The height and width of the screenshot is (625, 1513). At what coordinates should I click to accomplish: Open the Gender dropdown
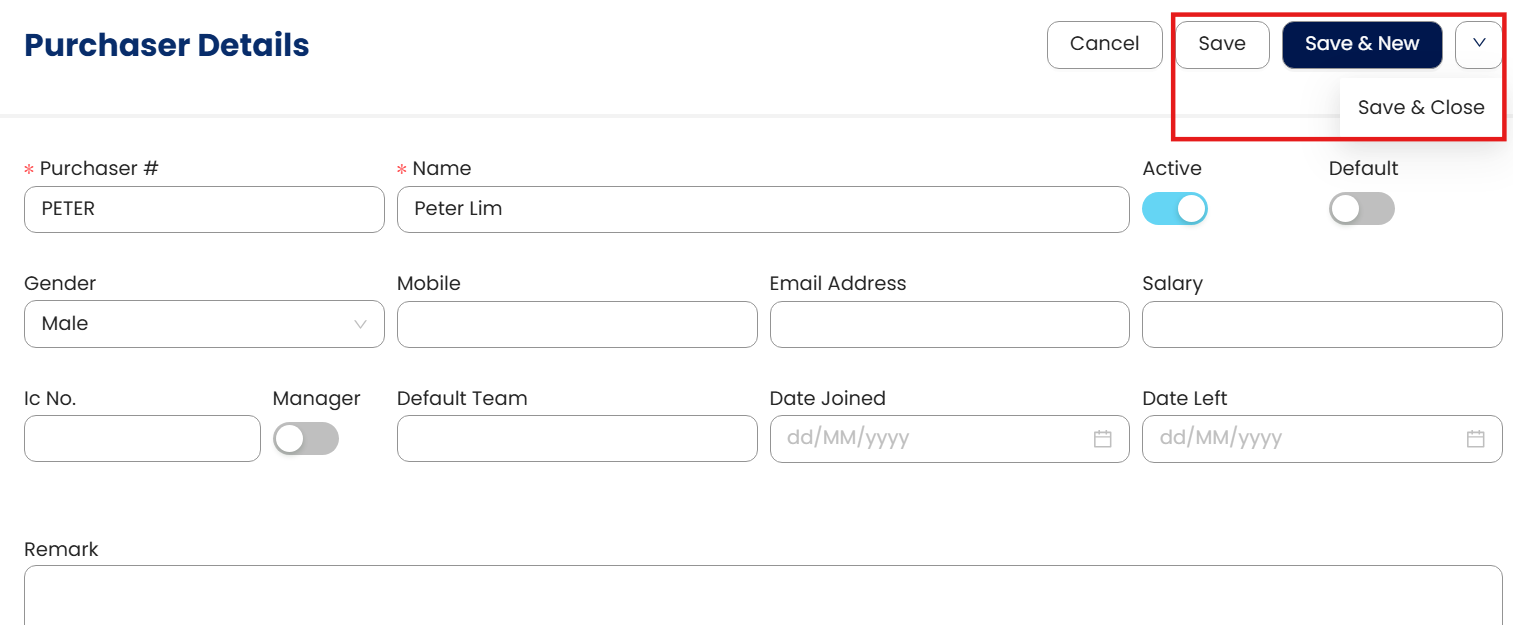pyautogui.click(x=204, y=324)
